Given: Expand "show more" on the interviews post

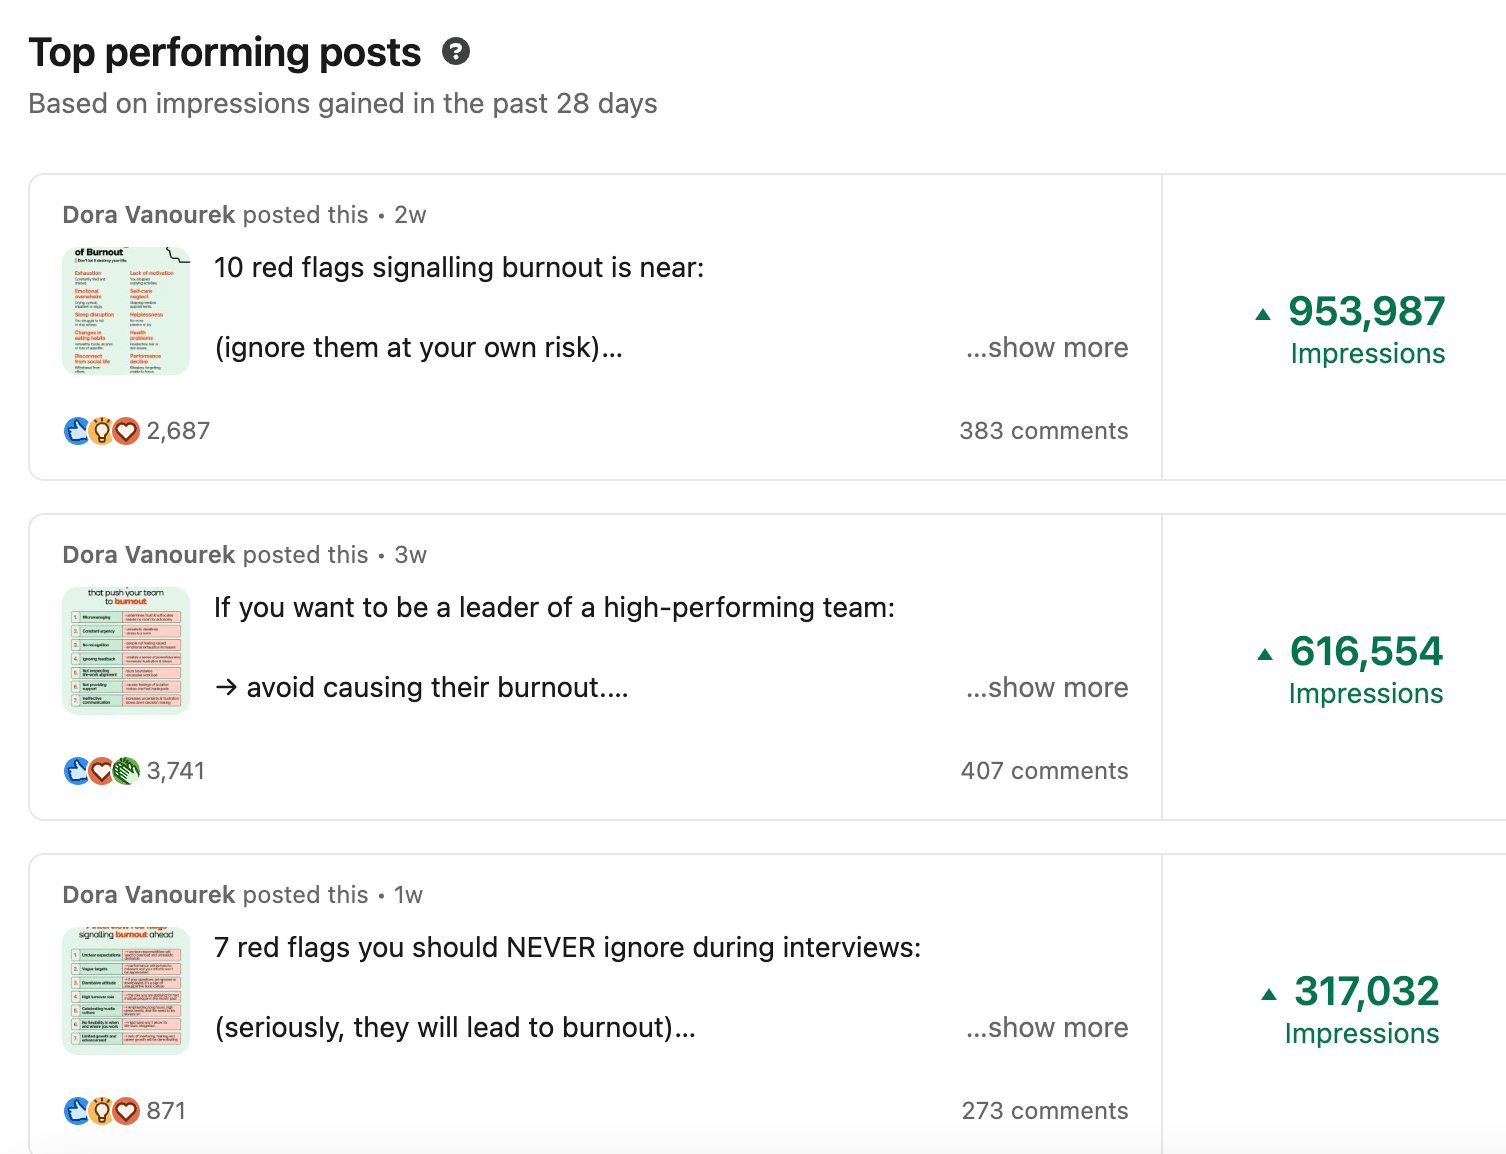Looking at the screenshot, I should tap(1047, 1028).
